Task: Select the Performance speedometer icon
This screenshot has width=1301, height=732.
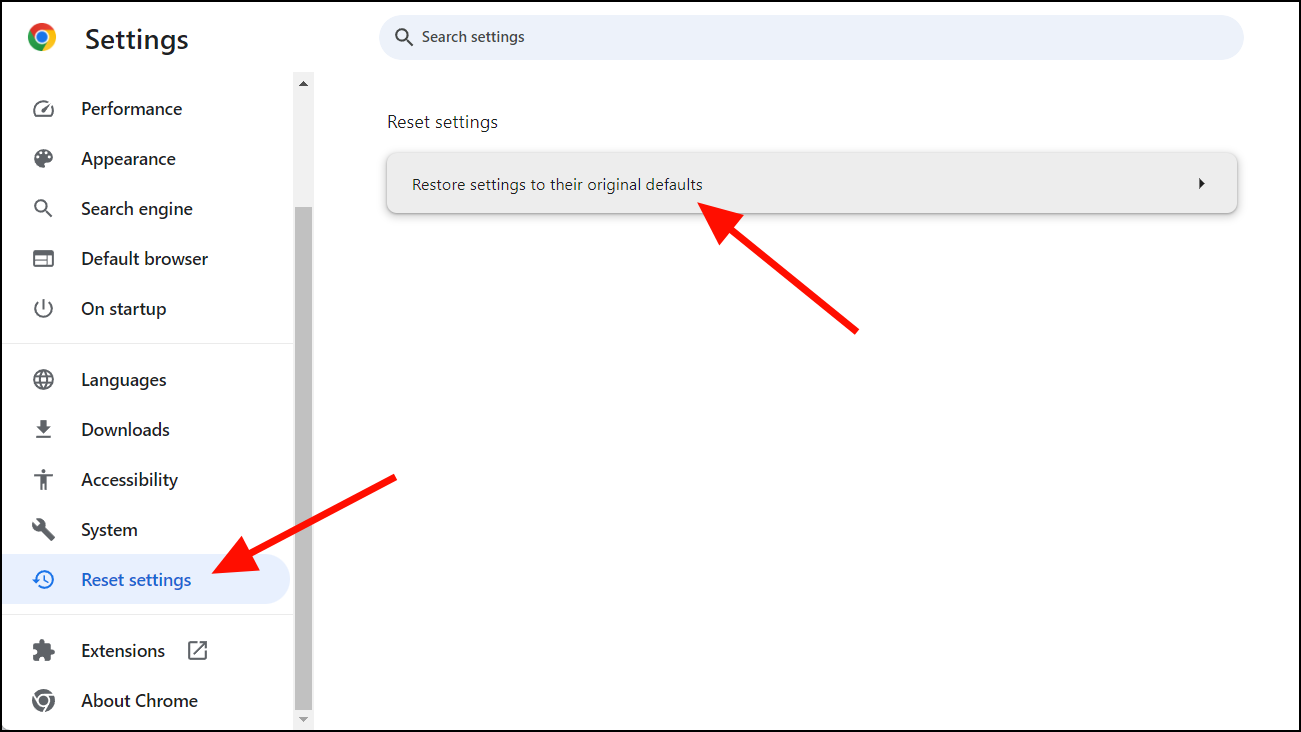Action: [44, 108]
